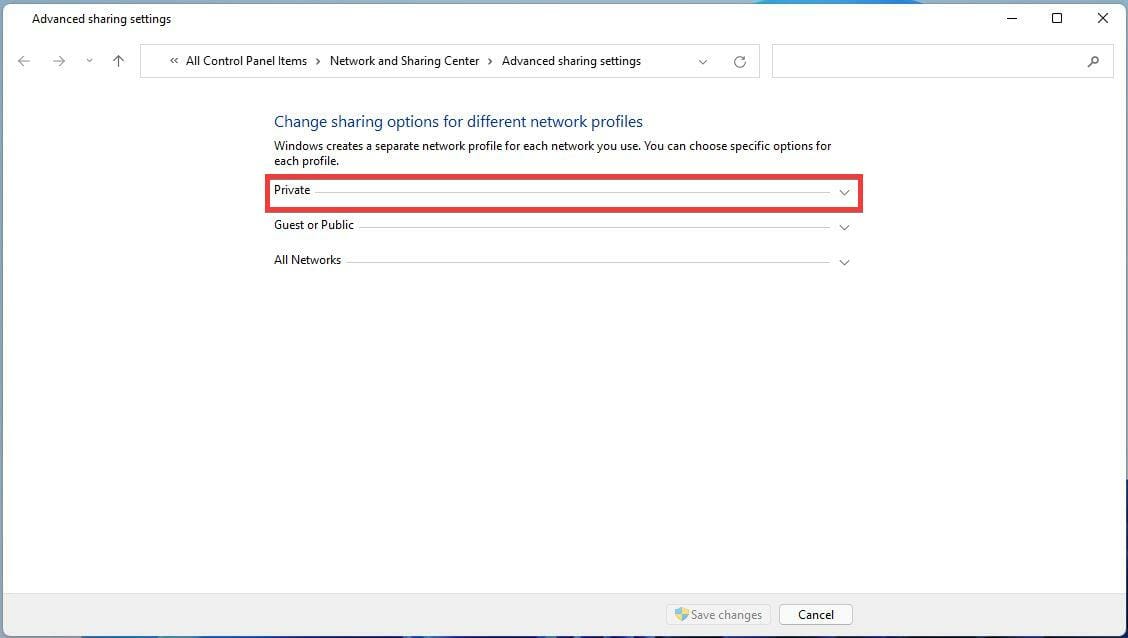Viewport: 1128px width, 638px height.
Task: Click the breadcrumb overflow double-chevron
Action: tap(172, 61)
